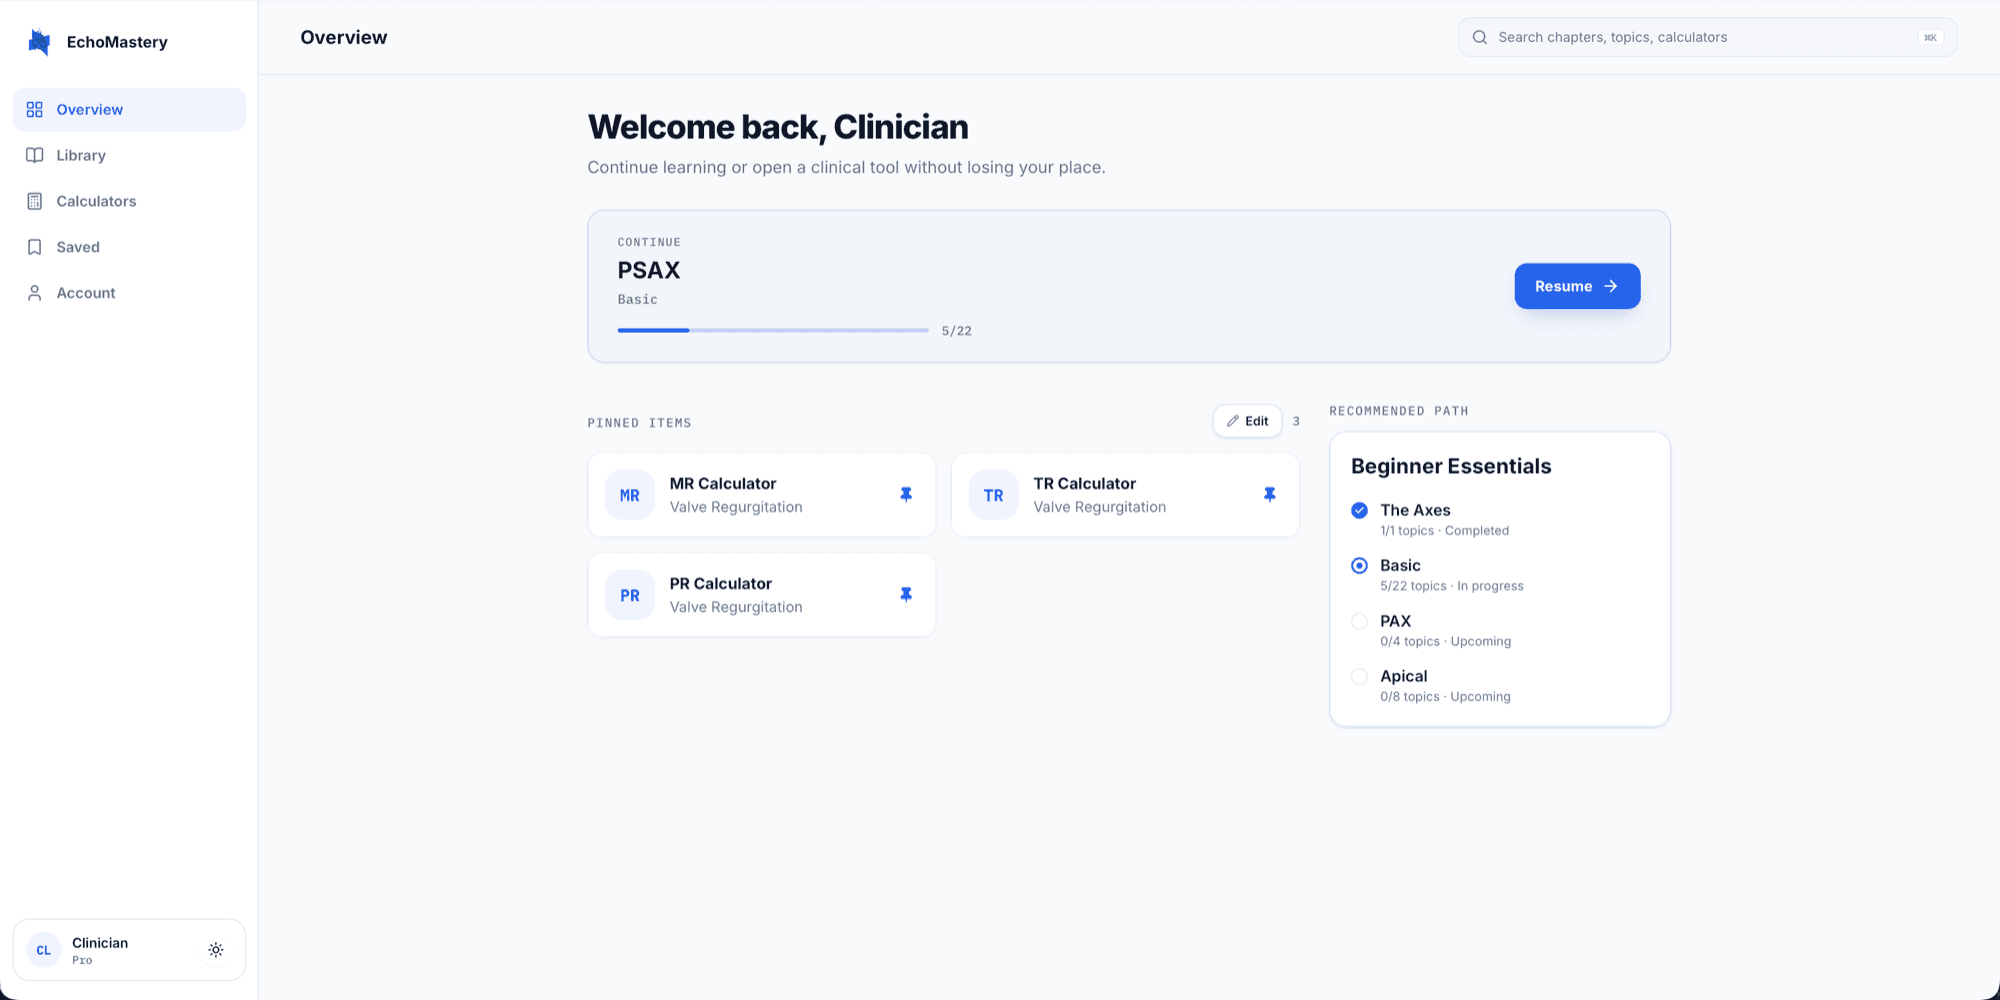The width and height of the screenshot is (2000, 1000).
Task: Click the TR badge icon
Action: [x=993, y=495]
